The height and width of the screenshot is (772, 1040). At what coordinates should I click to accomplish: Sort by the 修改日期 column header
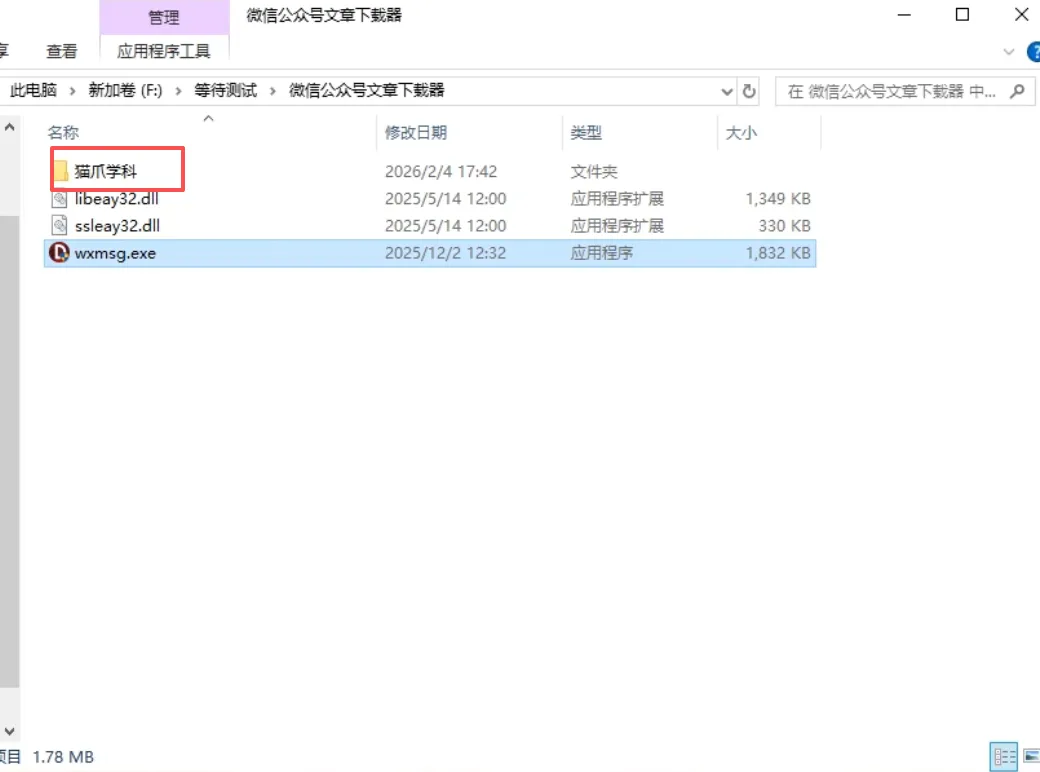click(x=416, y=133)
